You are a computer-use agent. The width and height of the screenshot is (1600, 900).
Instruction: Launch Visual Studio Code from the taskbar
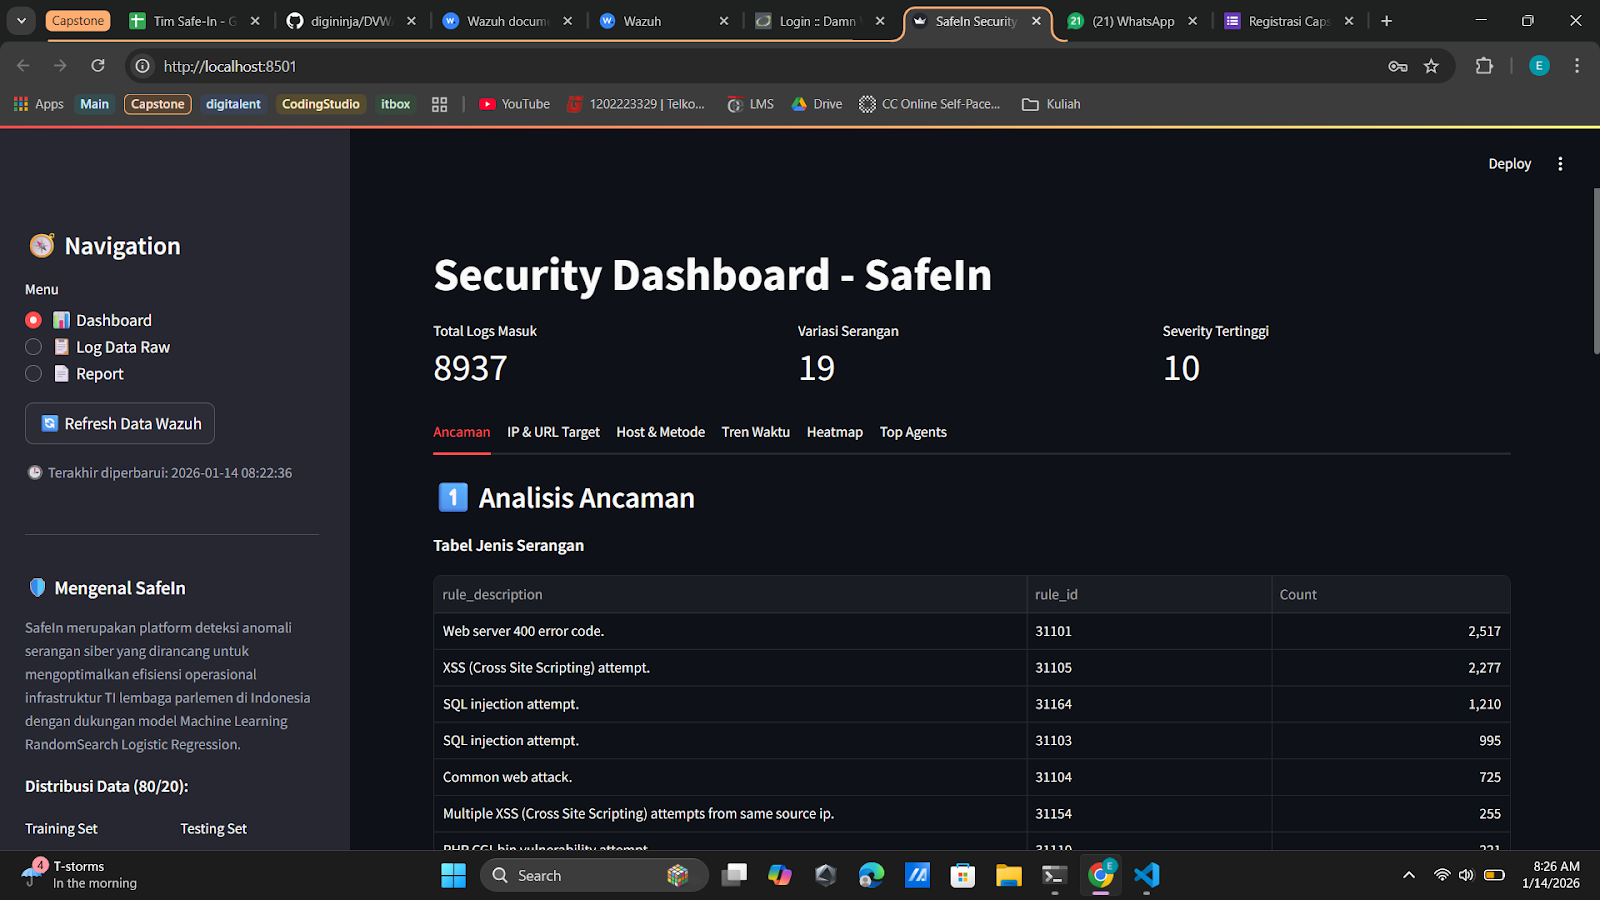pyautogui.click(x=1146, y=875)
